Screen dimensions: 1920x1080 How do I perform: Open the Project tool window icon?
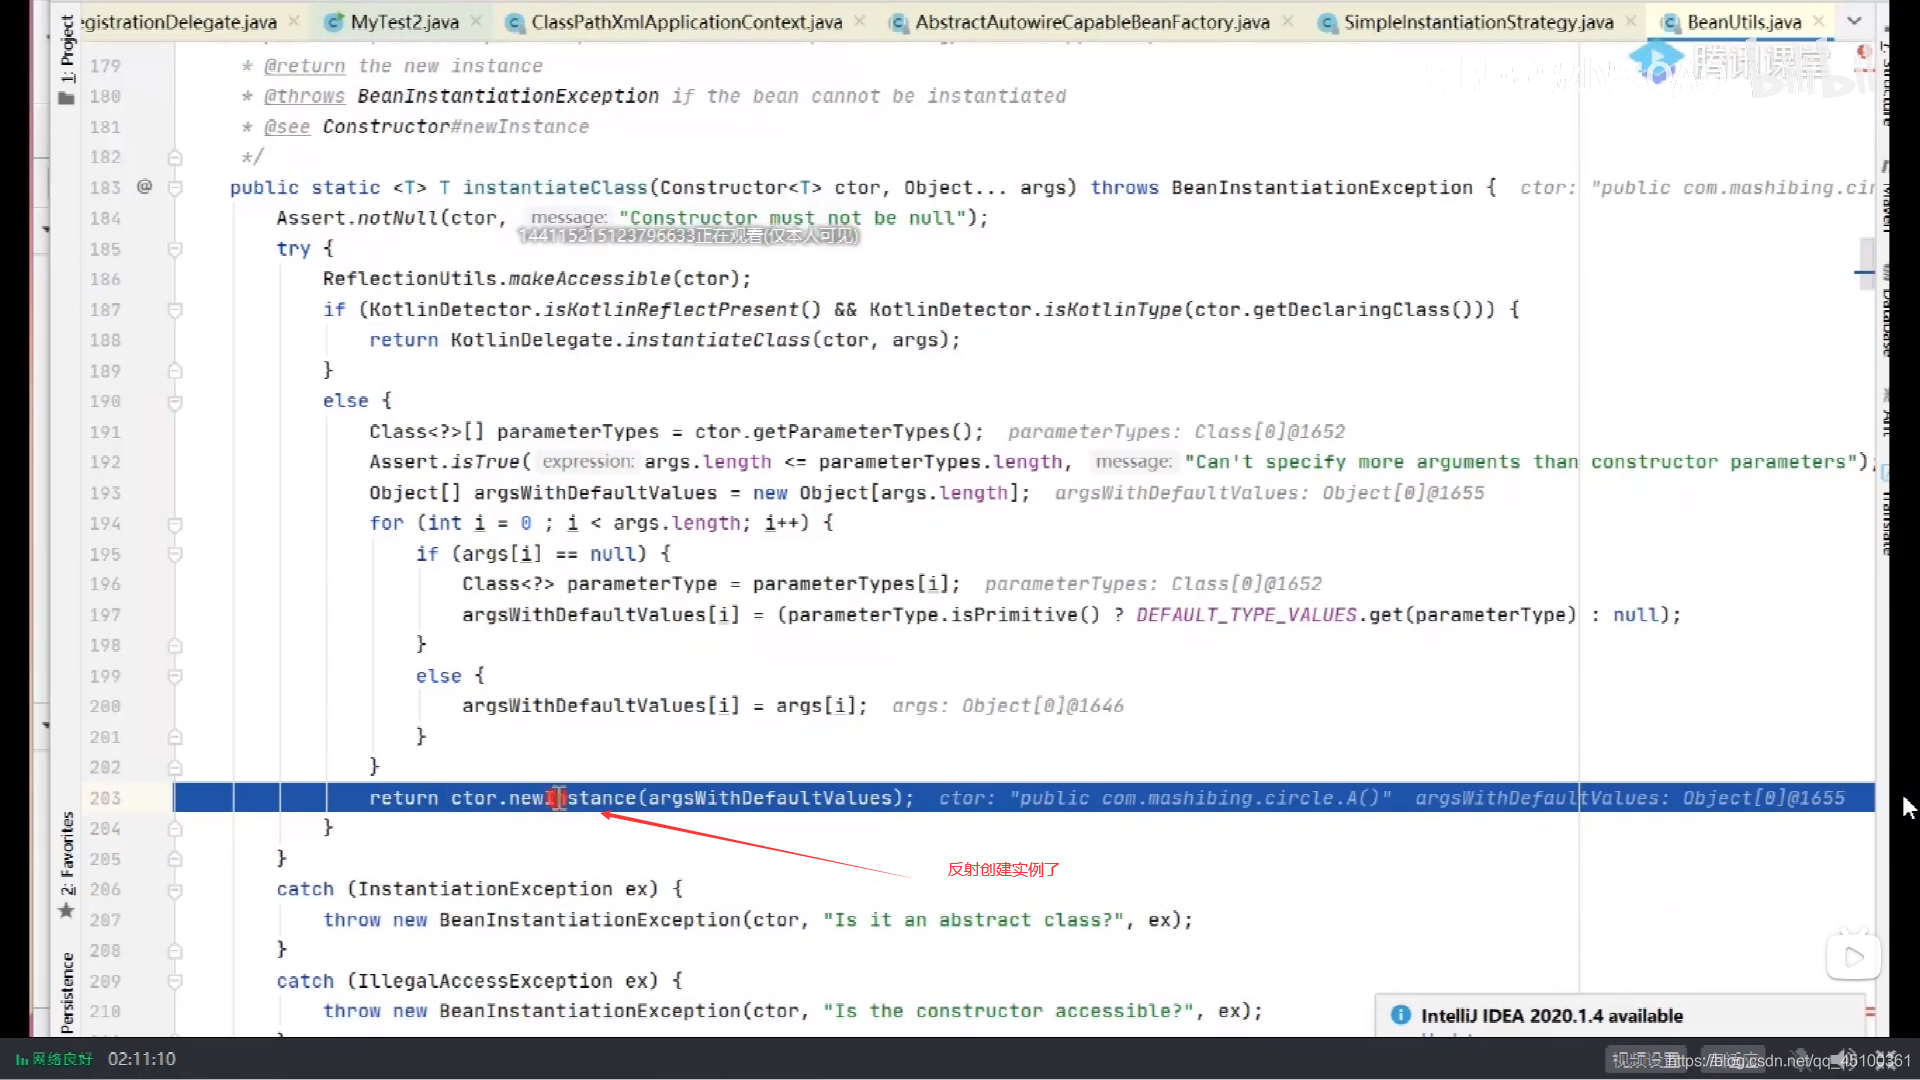click(x=66, y=98)
